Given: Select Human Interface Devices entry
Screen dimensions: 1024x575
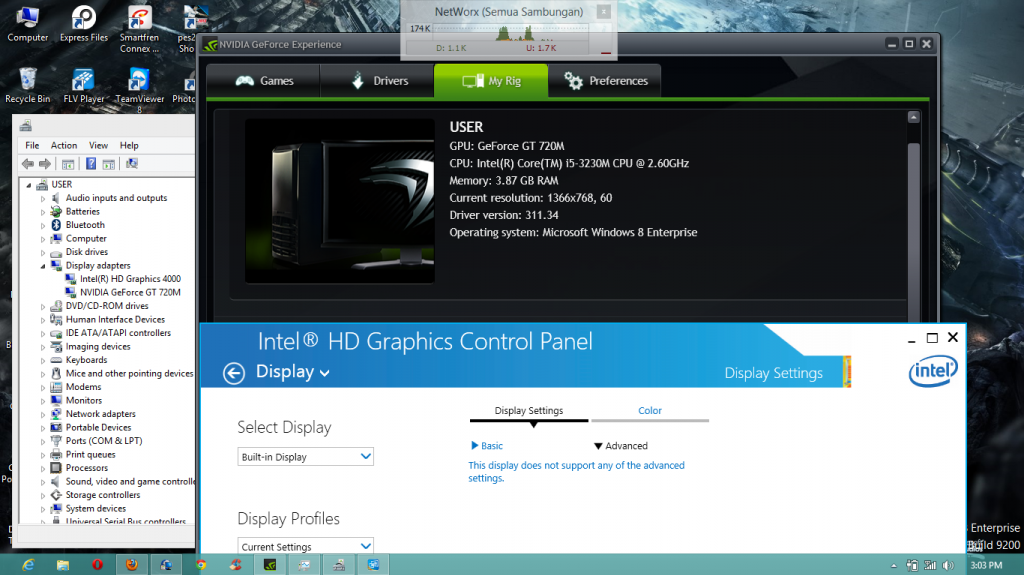Looking at the screenshot, I should [115, 320].
